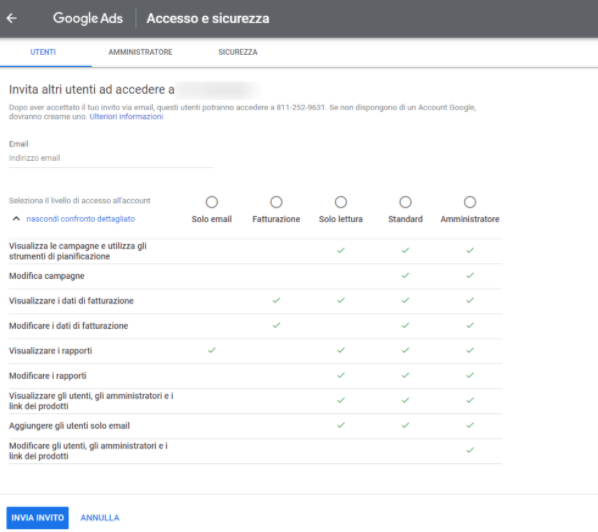Click Seleziona il livello di accesso text
Screen dimensions: 598x532
coord(80,201)
